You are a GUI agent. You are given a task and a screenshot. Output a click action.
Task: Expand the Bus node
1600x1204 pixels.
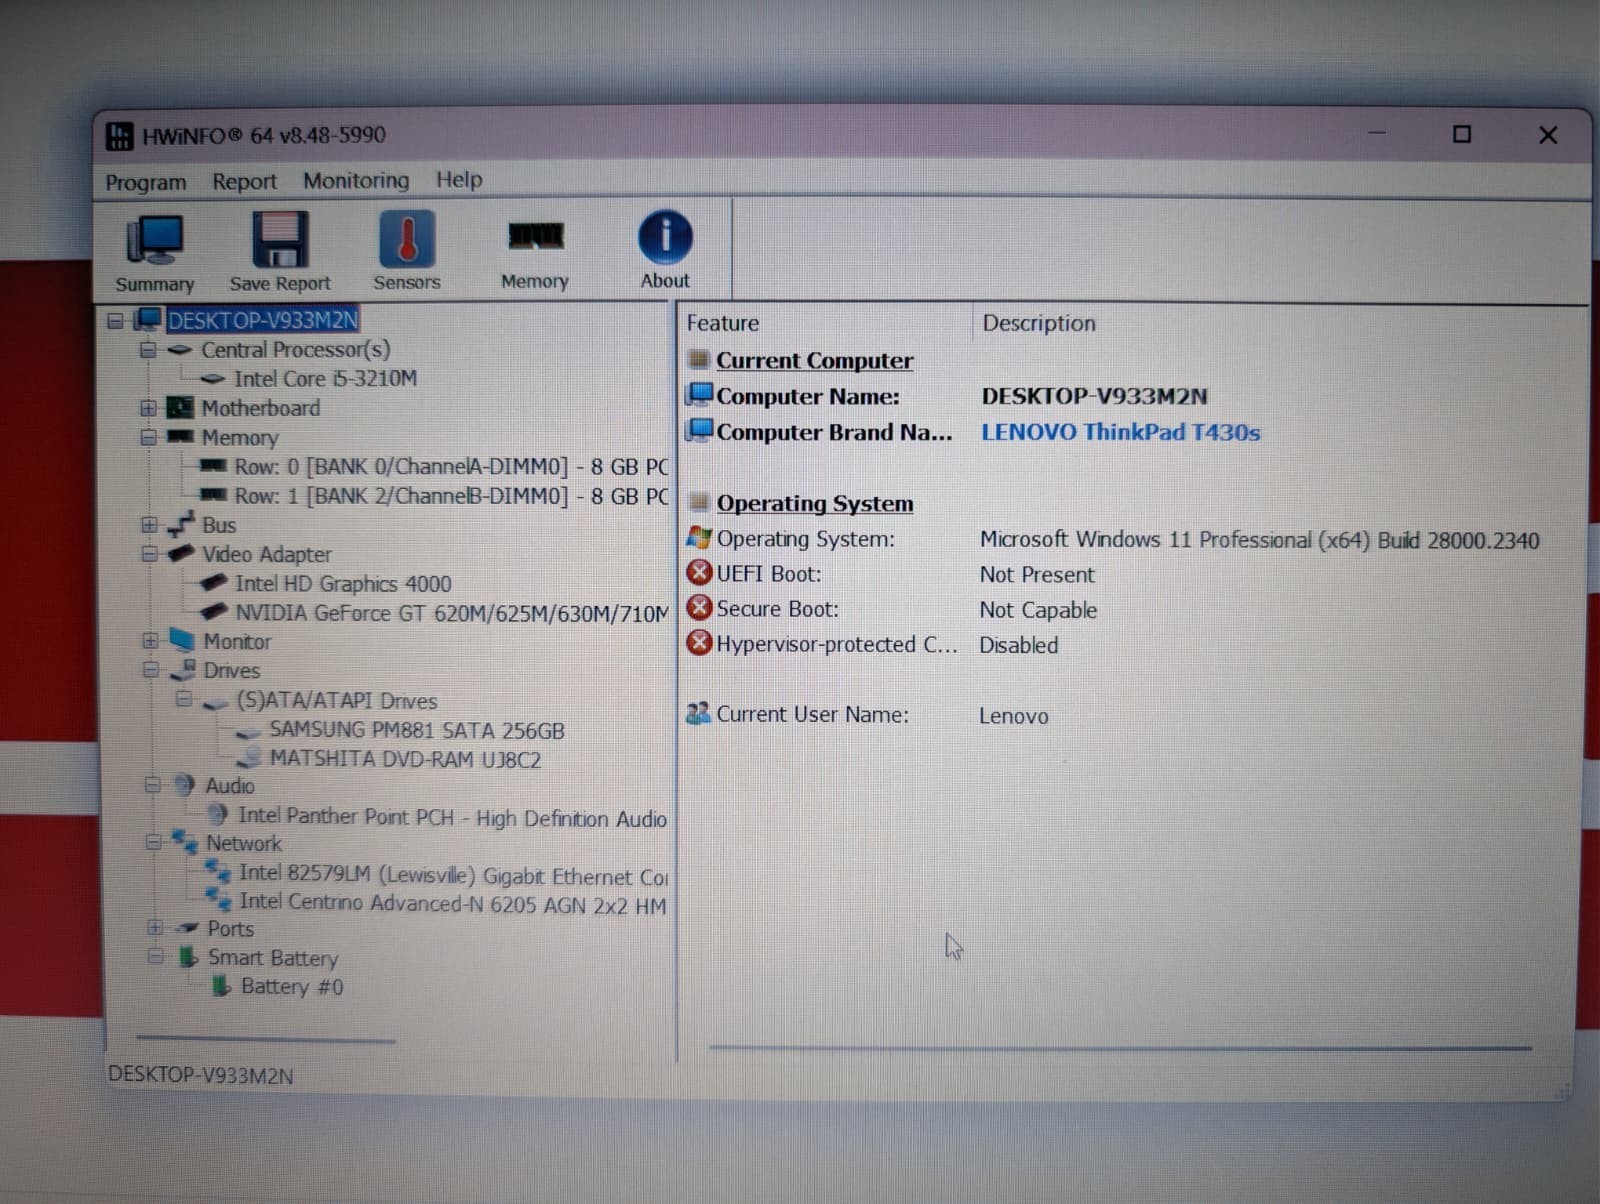[x=148, y=525]
